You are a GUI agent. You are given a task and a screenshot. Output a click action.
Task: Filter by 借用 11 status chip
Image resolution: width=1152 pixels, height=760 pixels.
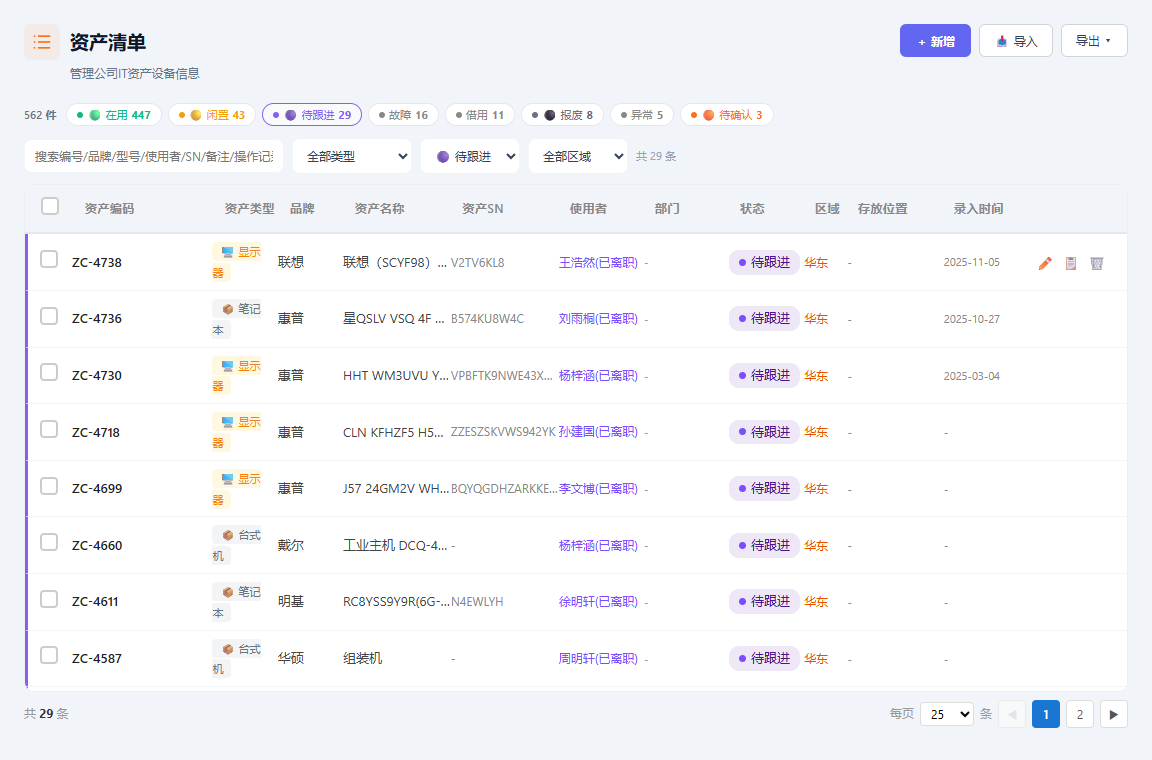480,115
